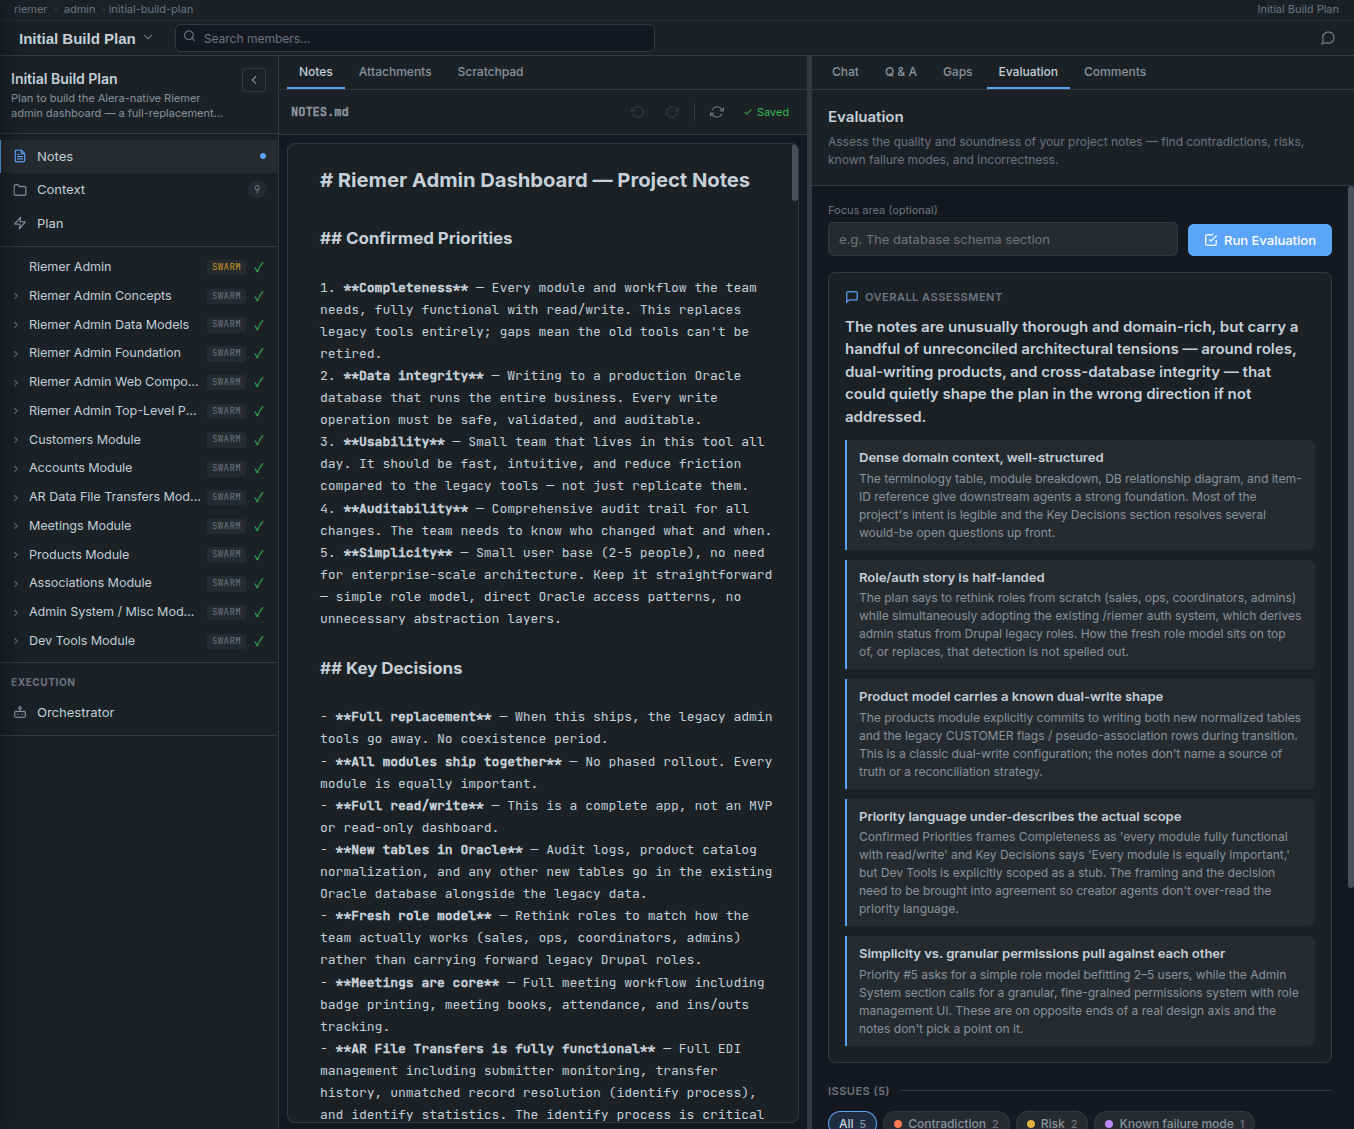
Task: Click the green checkmark for Meetings Module
Action: pos(259,526)
